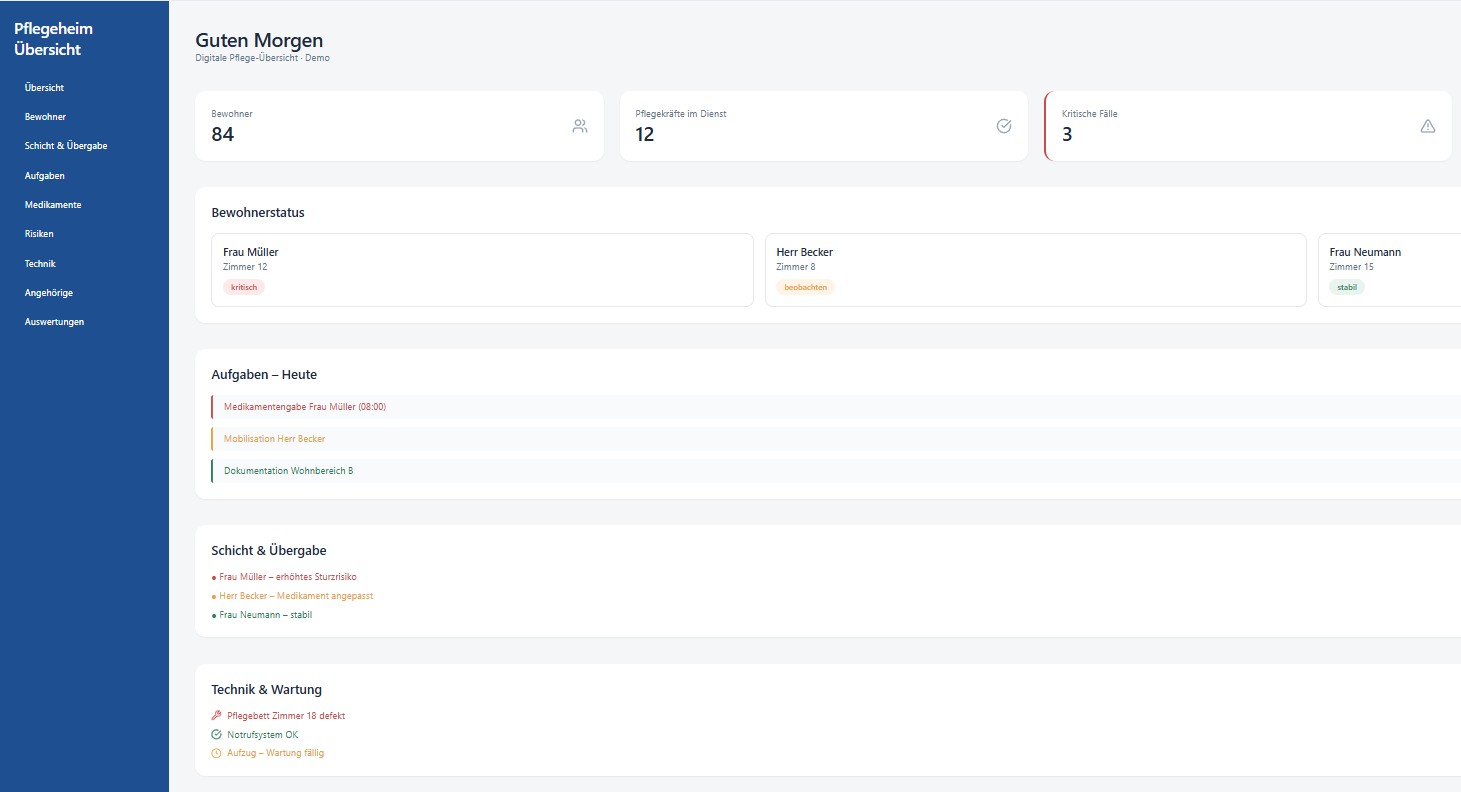This screenshot has width=1461, height=792.
Task: Open Frau Müller's resident card
Action: [482, 269]
